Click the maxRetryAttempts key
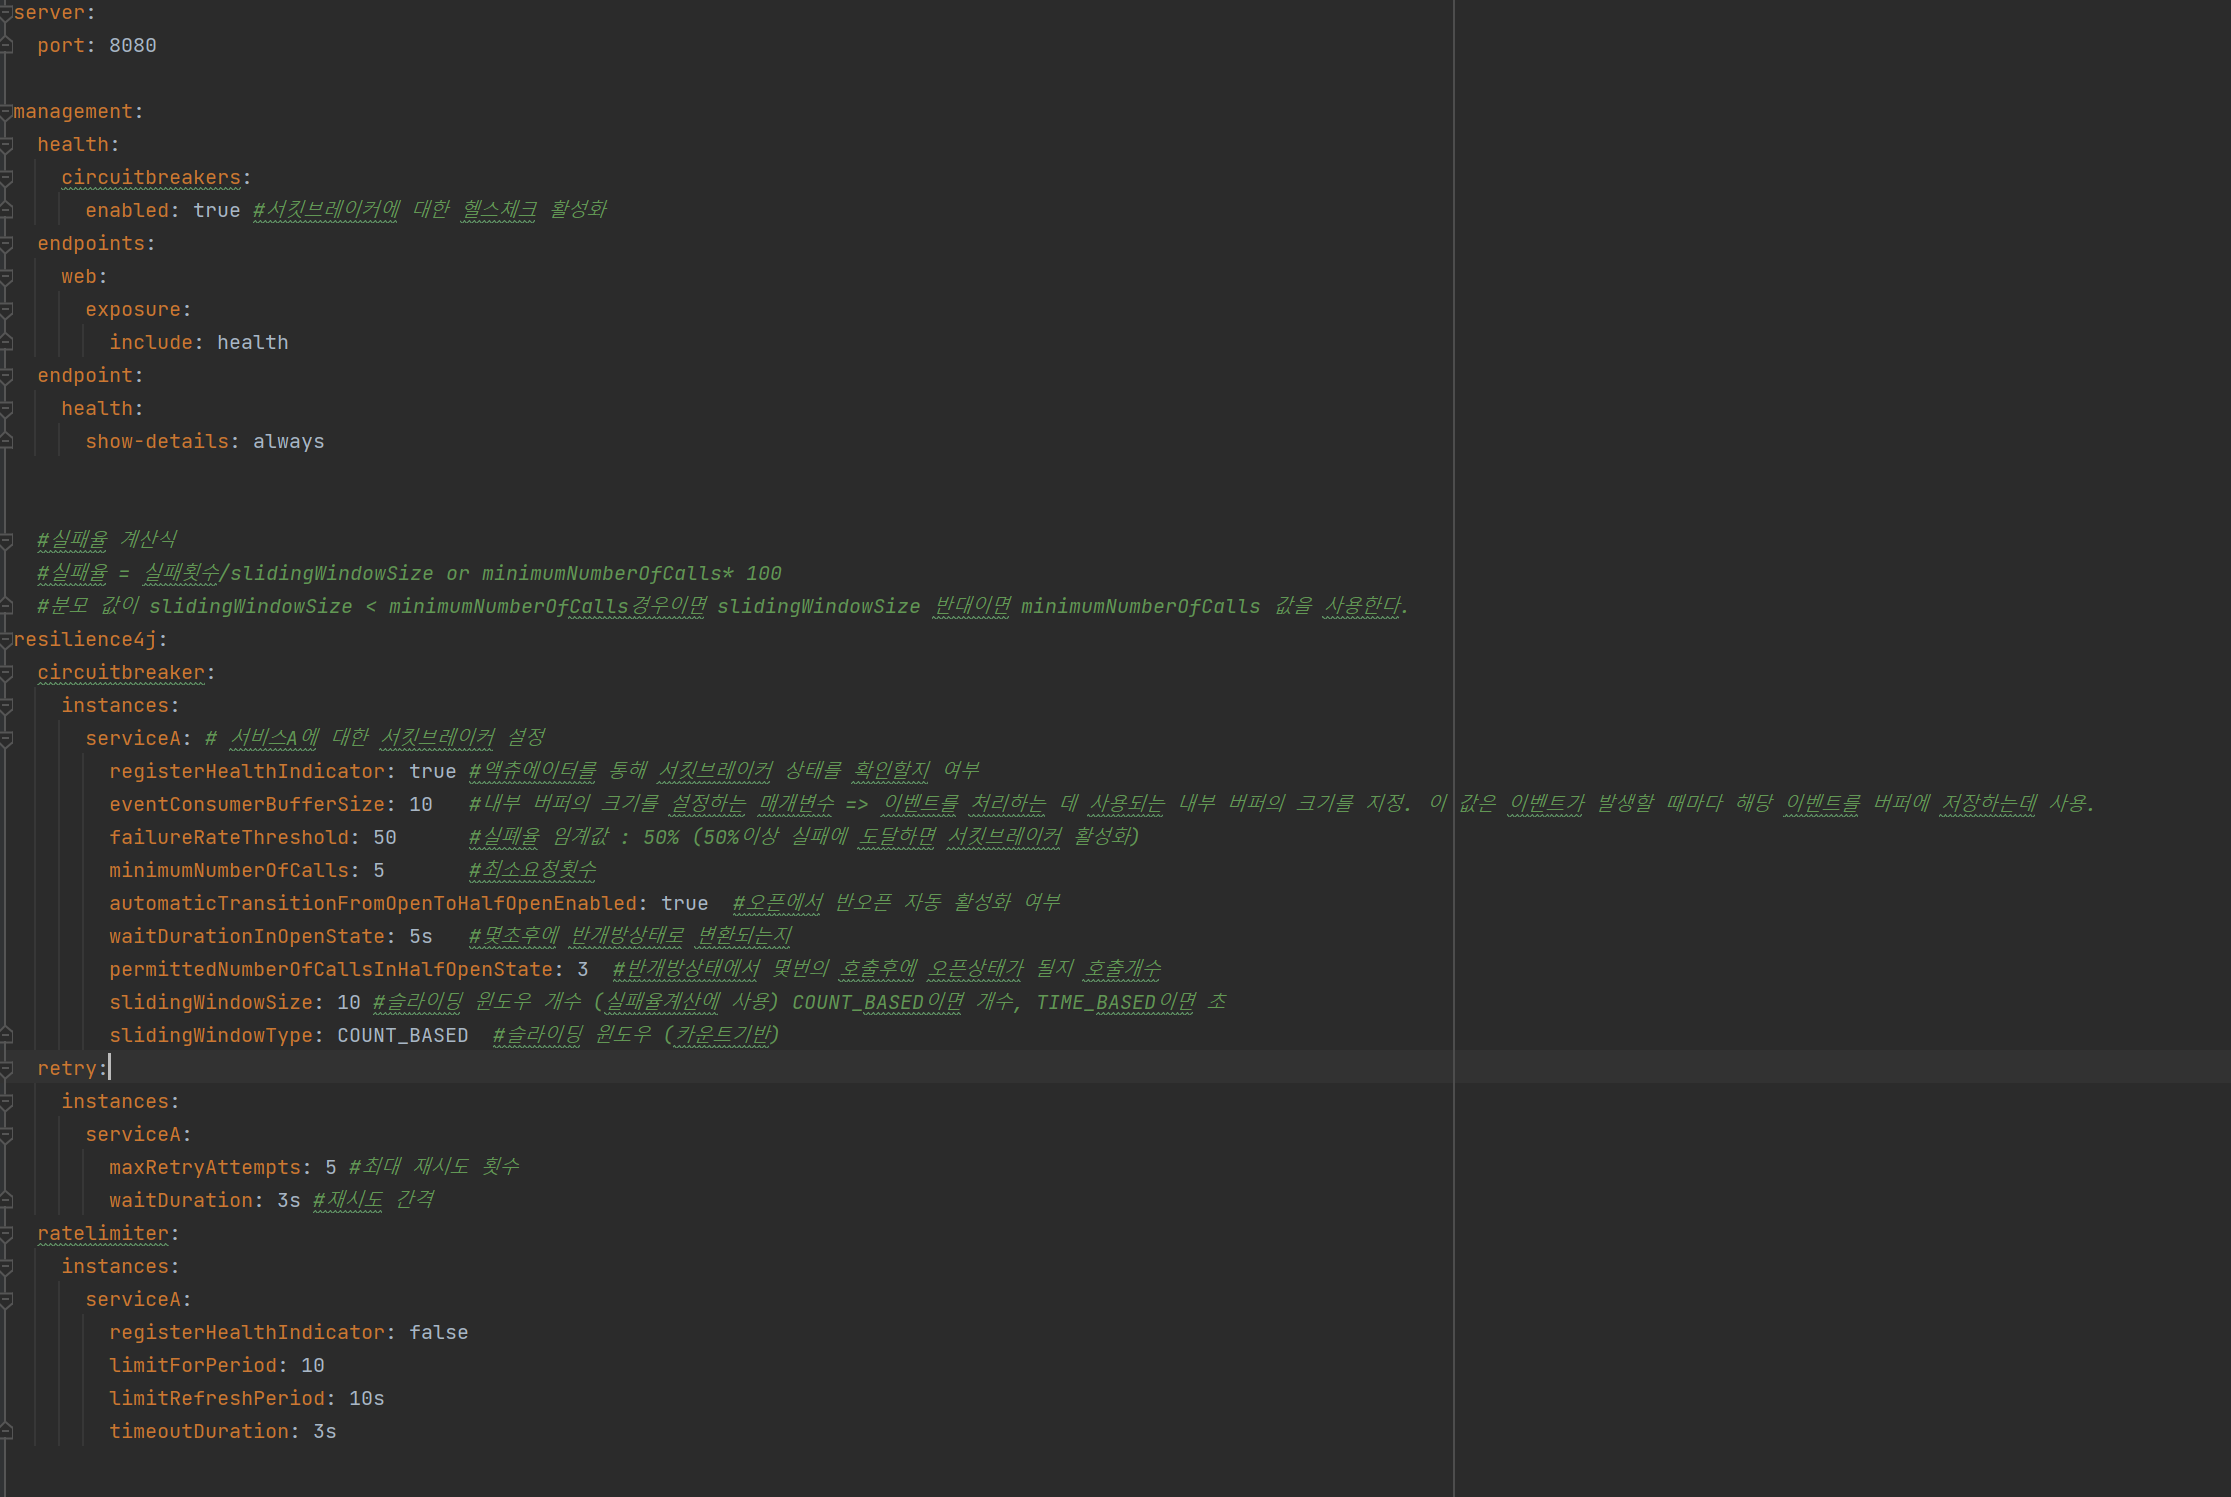The height and width of the screenshot is (1497, 2231). click(204, 1168)
